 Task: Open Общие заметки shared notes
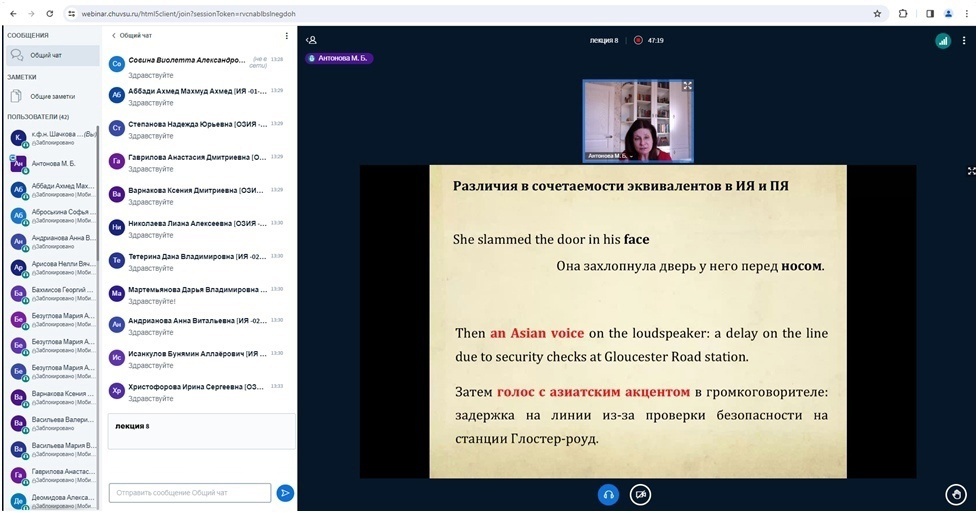[x=52, y=97]
